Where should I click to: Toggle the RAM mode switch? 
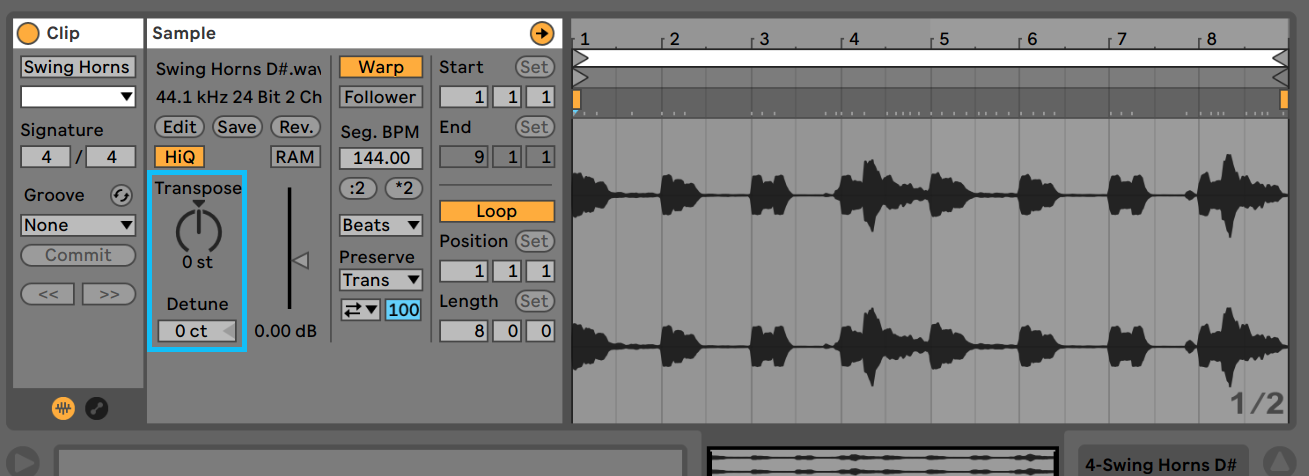(295, 157)
